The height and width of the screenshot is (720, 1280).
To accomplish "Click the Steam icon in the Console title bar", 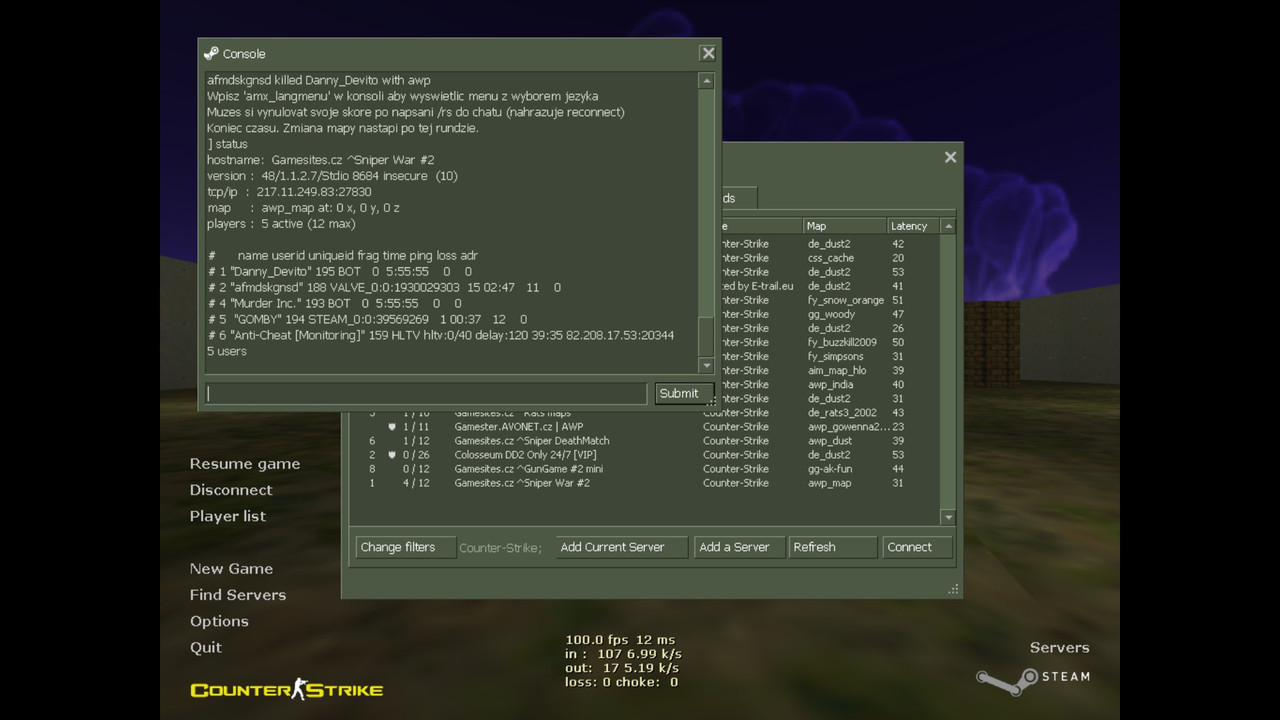I will click(x=211, y=54).
